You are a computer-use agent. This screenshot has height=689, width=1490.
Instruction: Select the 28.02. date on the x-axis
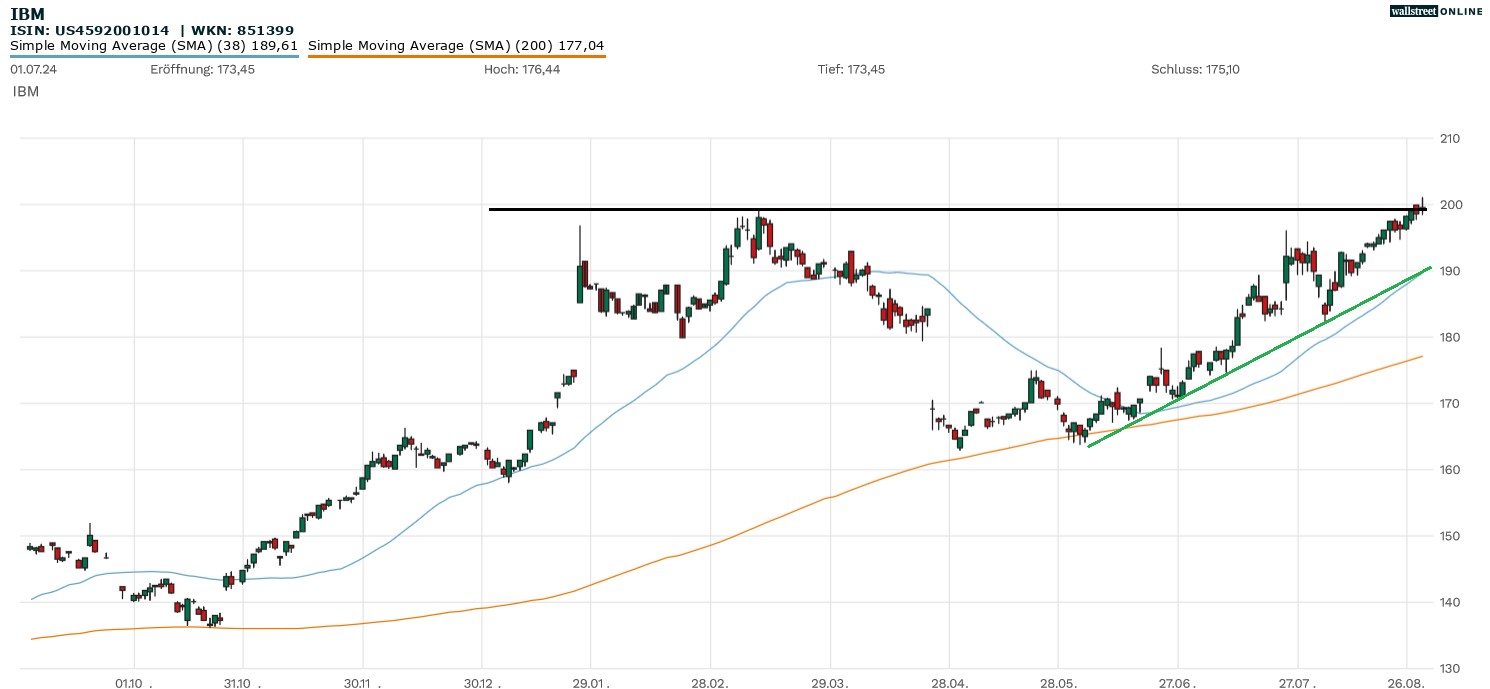[710, 682]
